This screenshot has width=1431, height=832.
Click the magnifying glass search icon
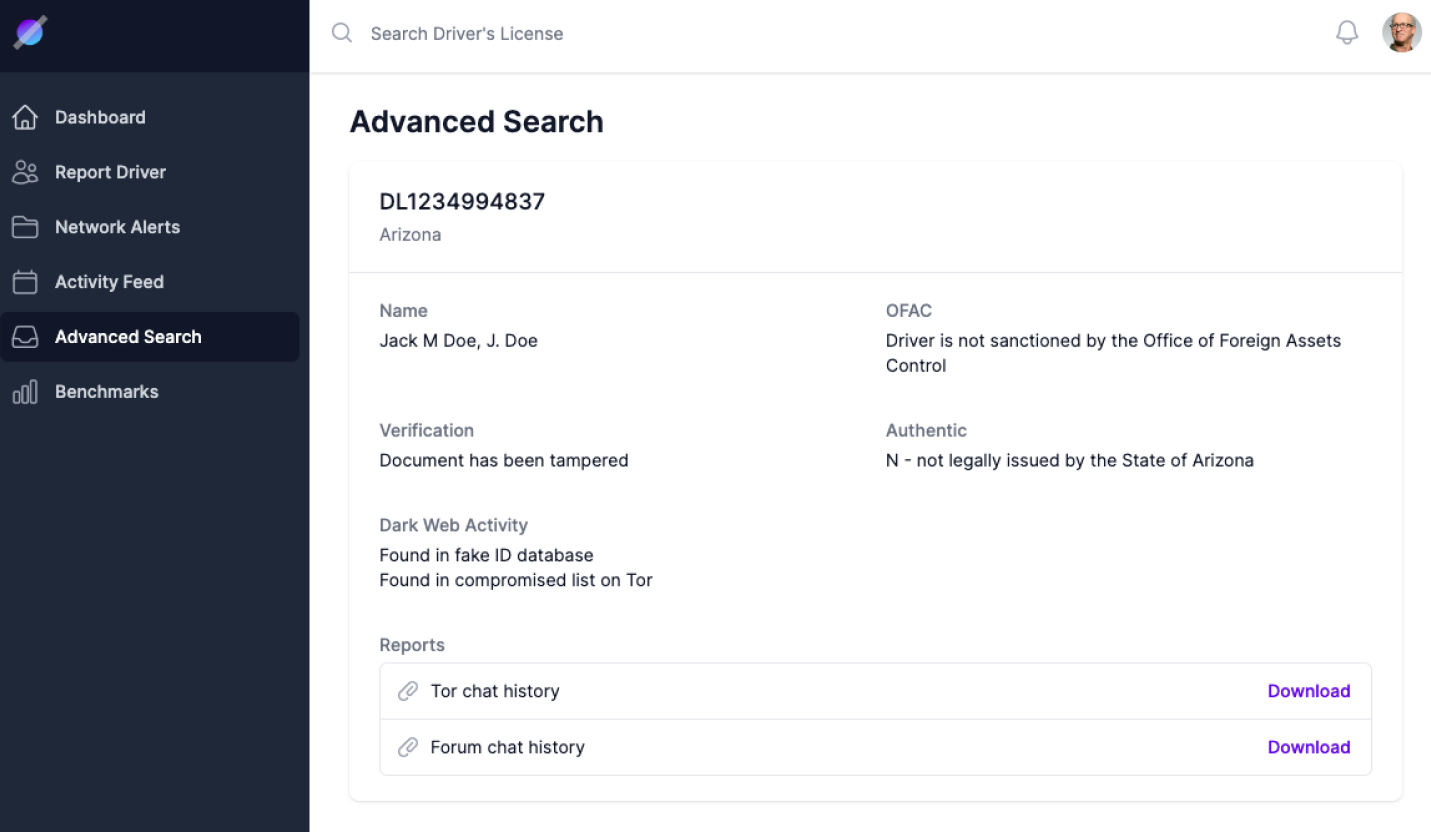(342, 33)
